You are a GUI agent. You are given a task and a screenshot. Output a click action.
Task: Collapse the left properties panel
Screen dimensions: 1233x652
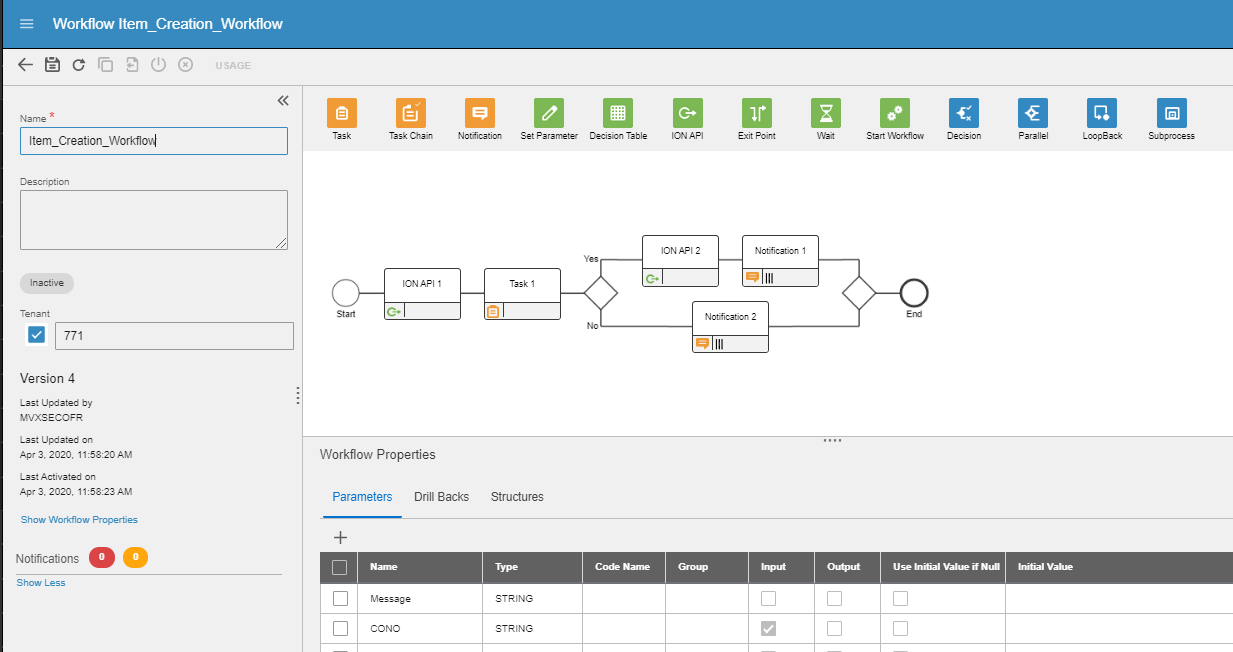point(282,100)
